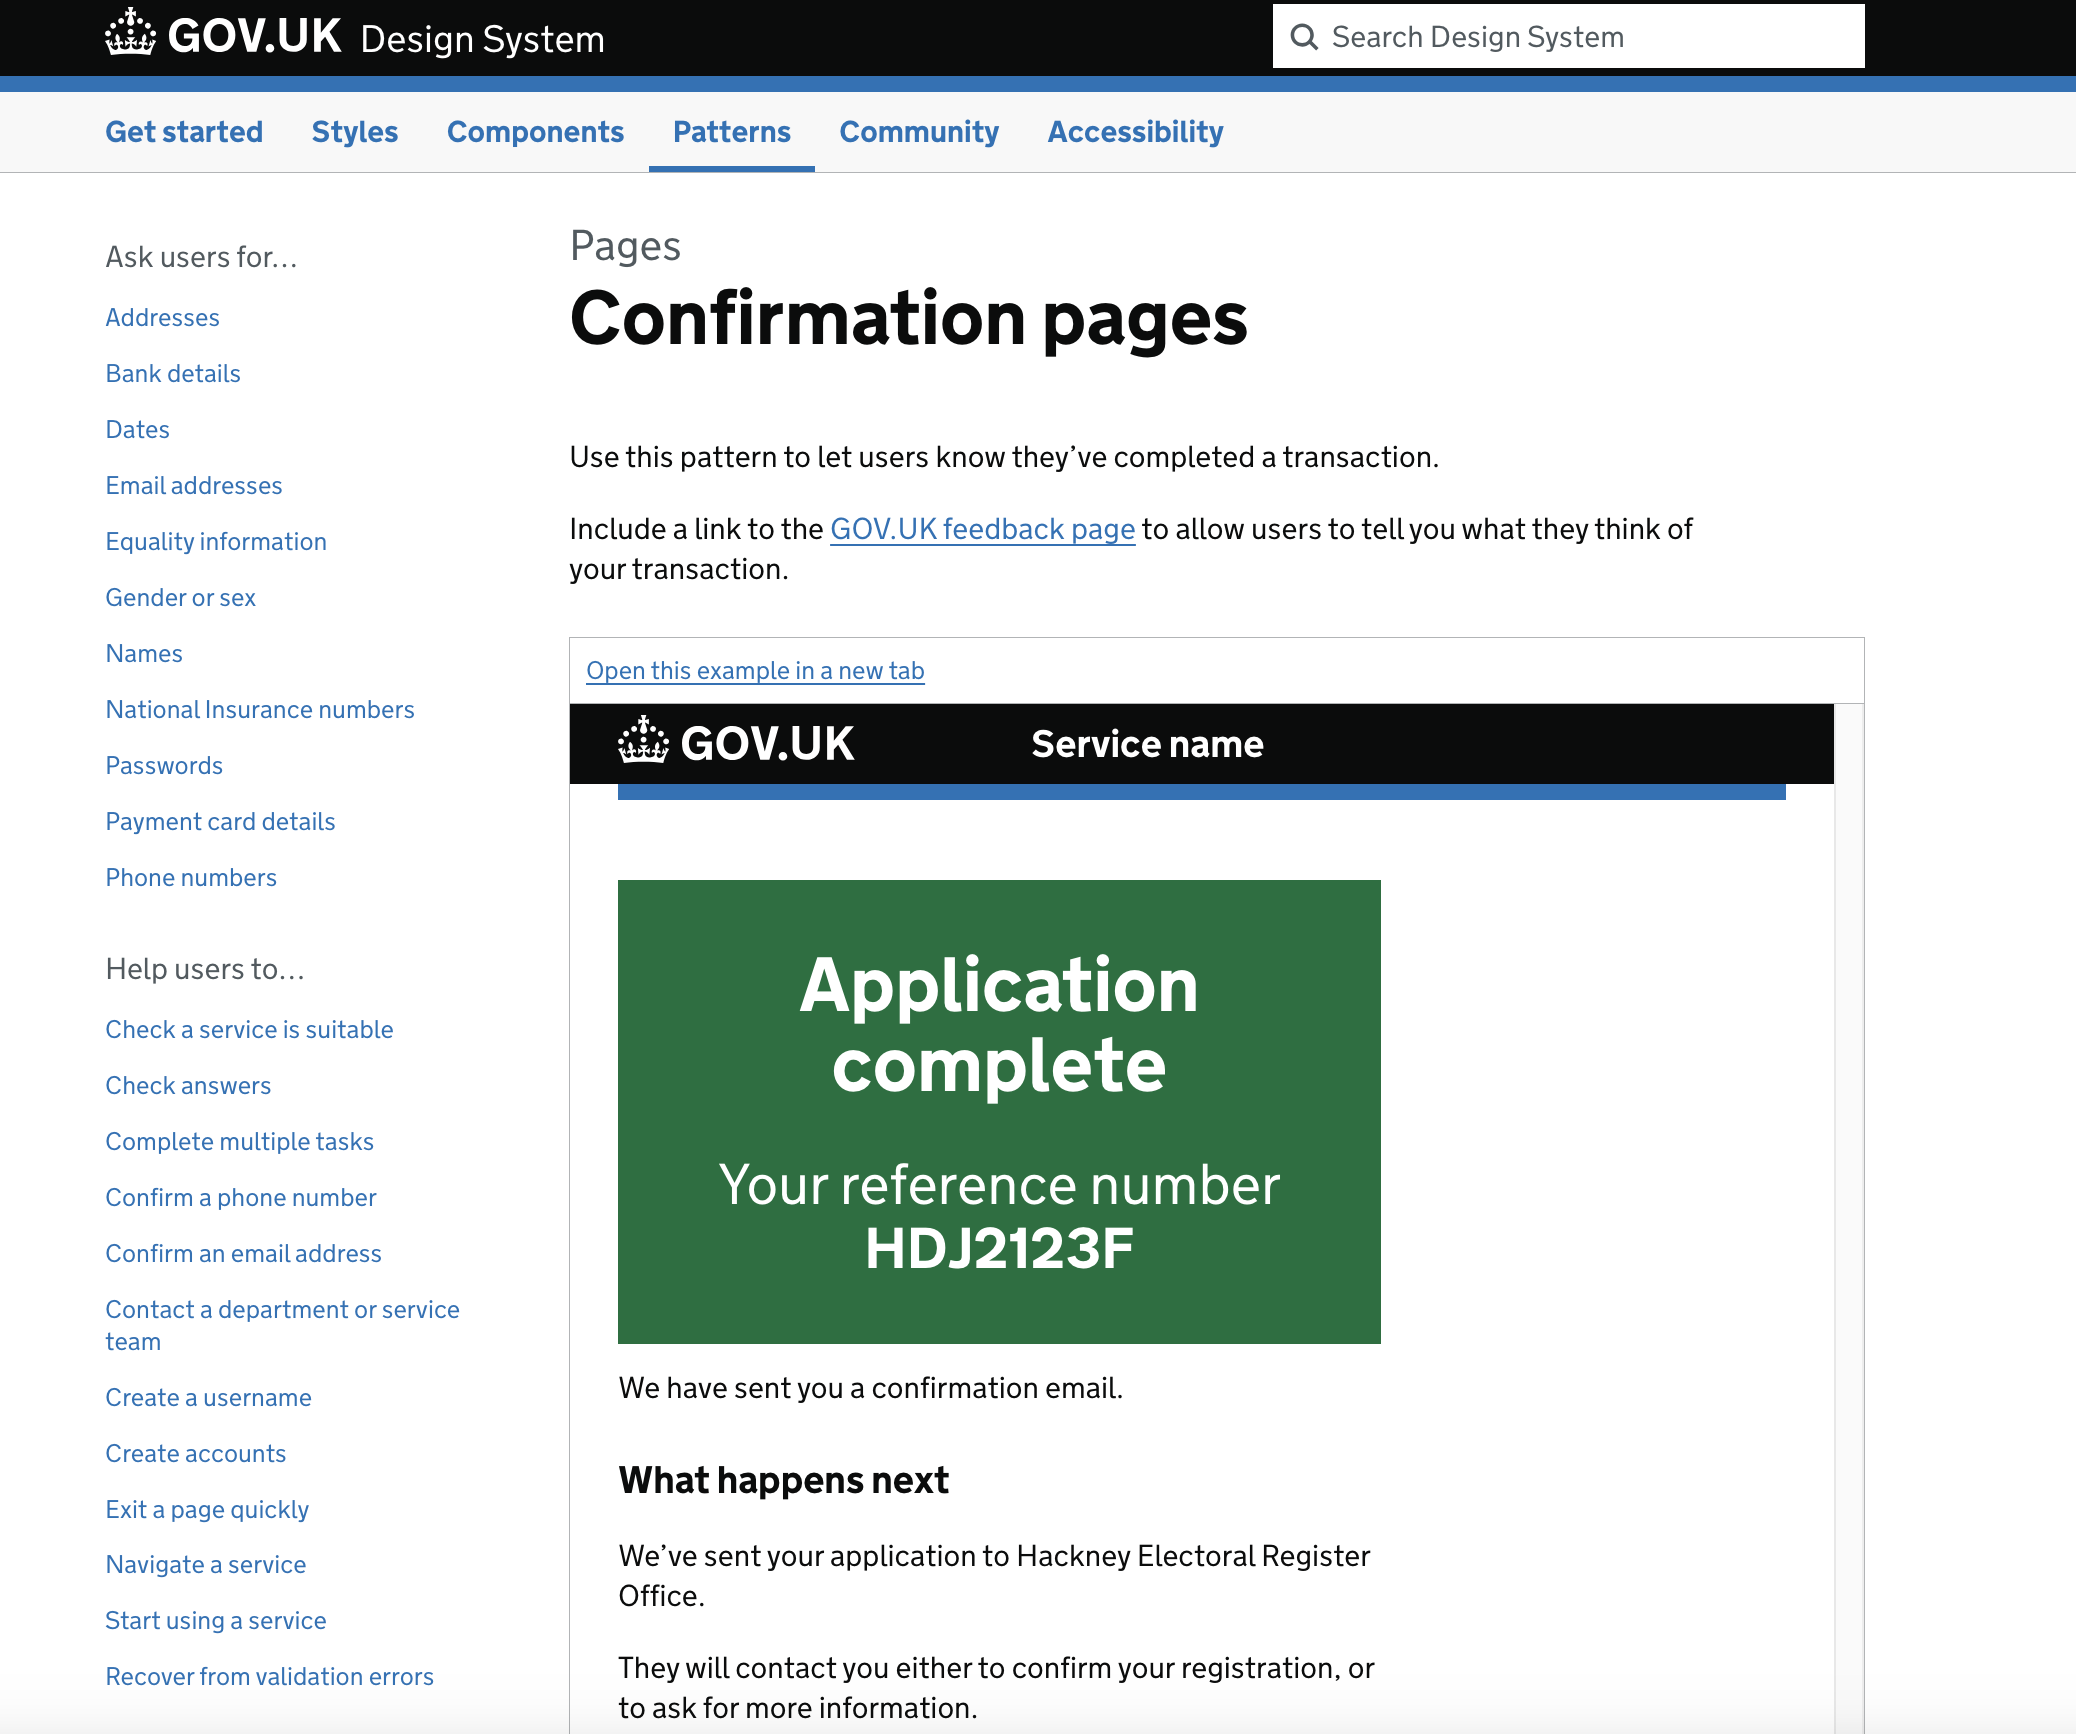Navigate to Accessibility page

click(1135, 132)
